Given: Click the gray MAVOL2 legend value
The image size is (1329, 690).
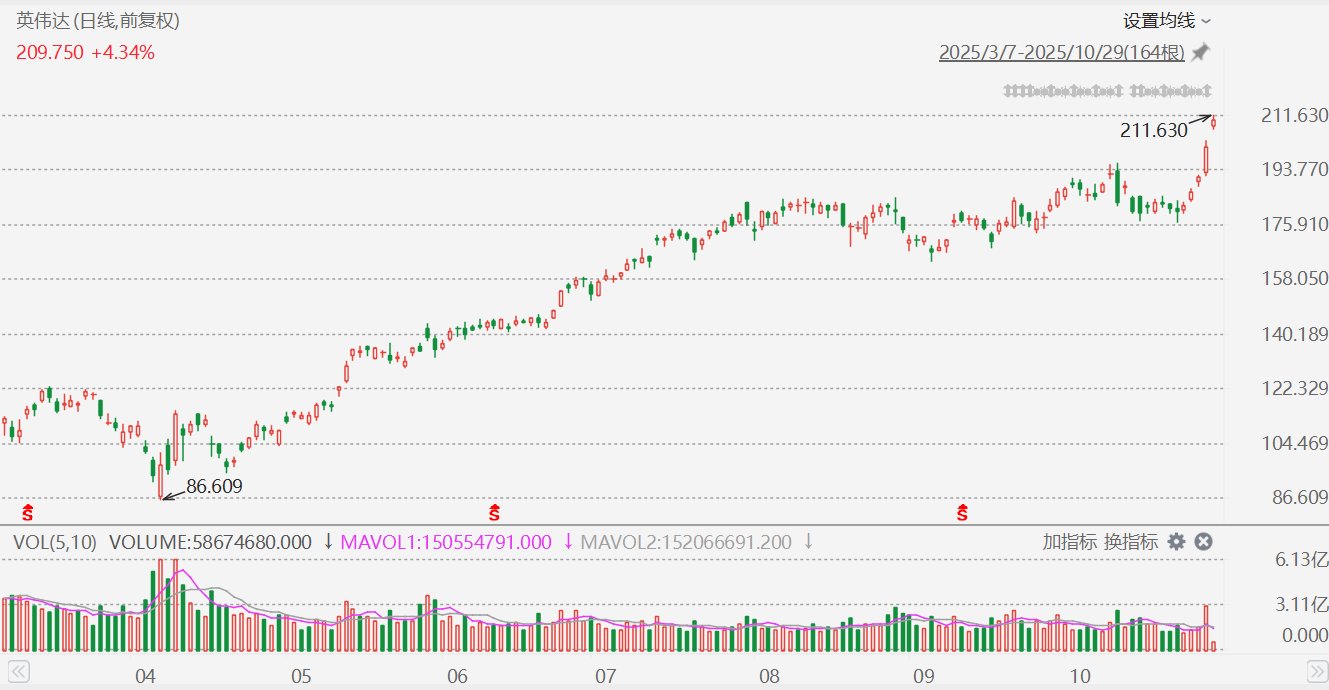Looking at the screenshot, I should pyautogui.click(x=686, y=542).
